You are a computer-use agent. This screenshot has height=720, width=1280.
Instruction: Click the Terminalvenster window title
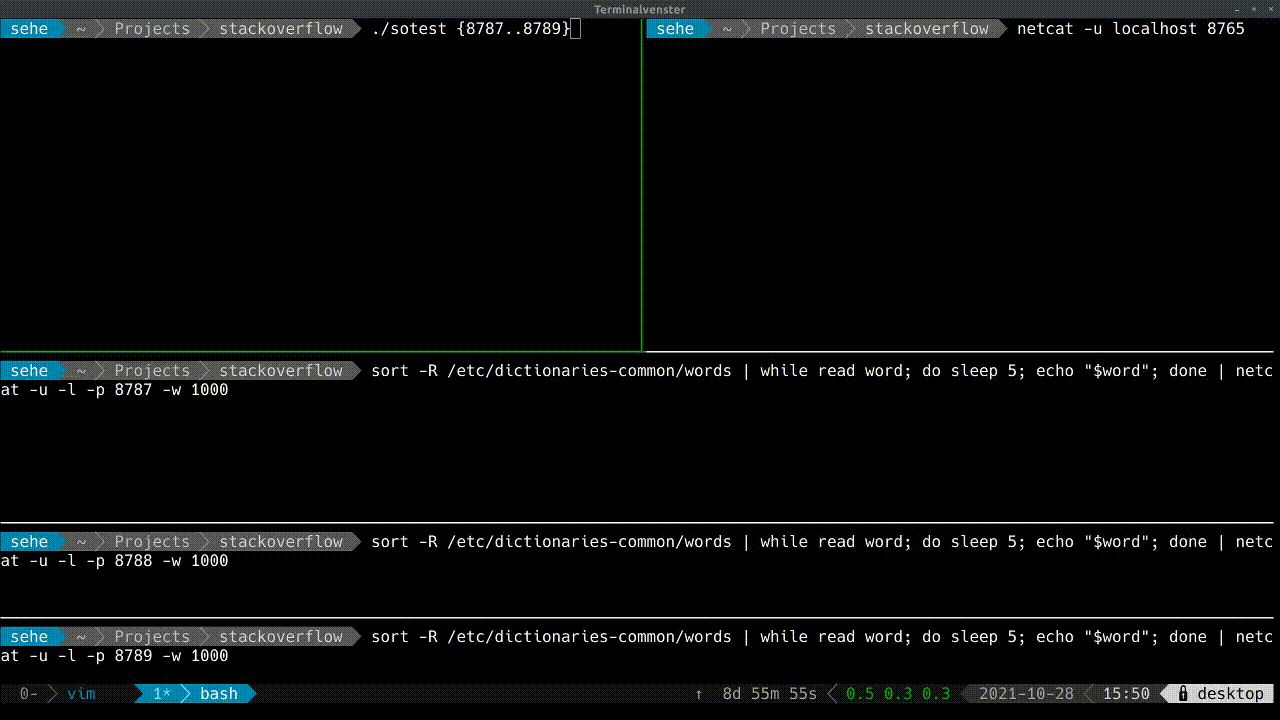pos(639,9)
